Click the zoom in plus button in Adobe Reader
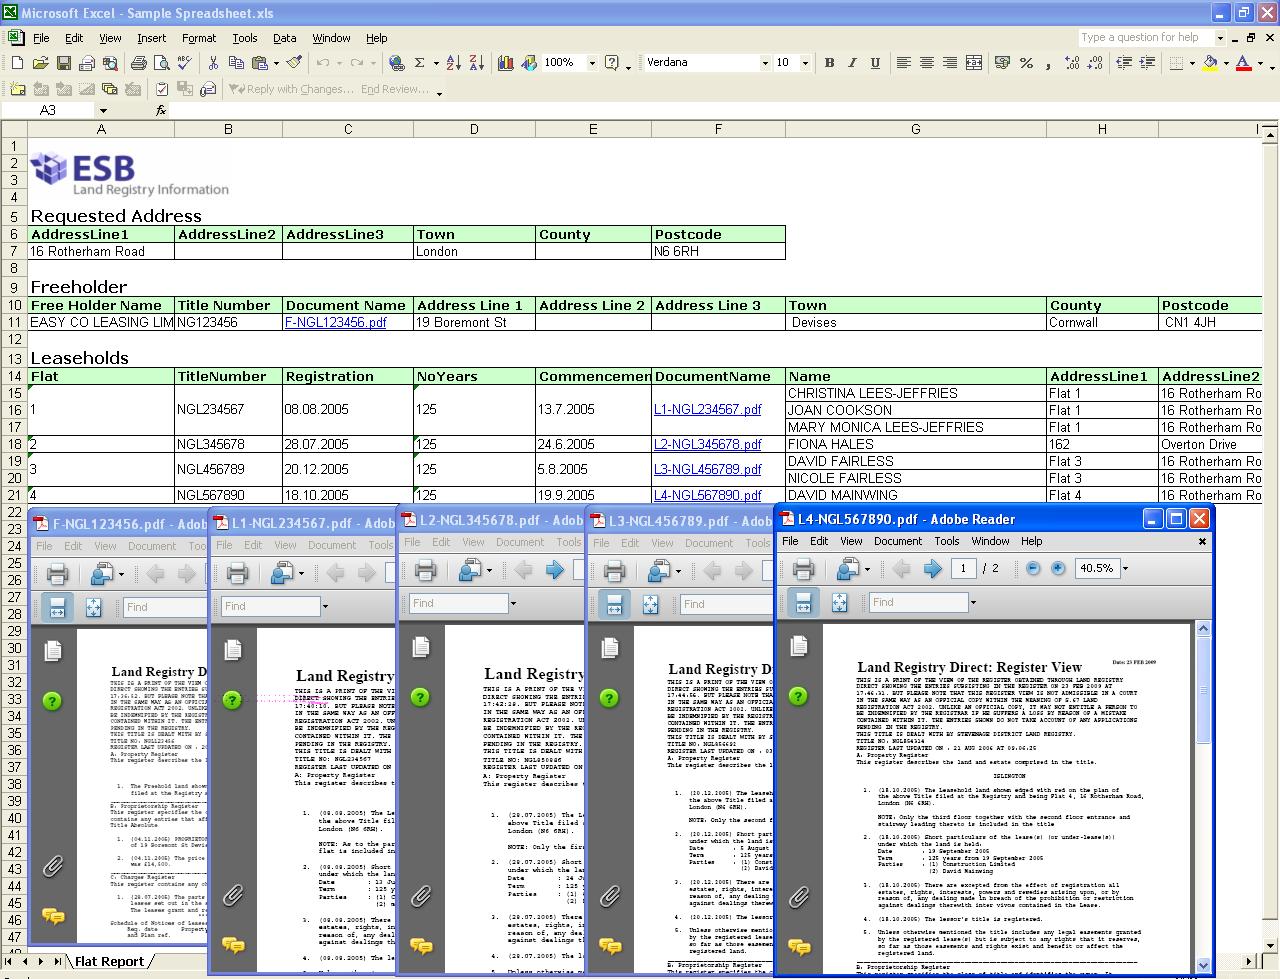The width and height of the screenshot is (1280, 979). (x=1058, y=568)
